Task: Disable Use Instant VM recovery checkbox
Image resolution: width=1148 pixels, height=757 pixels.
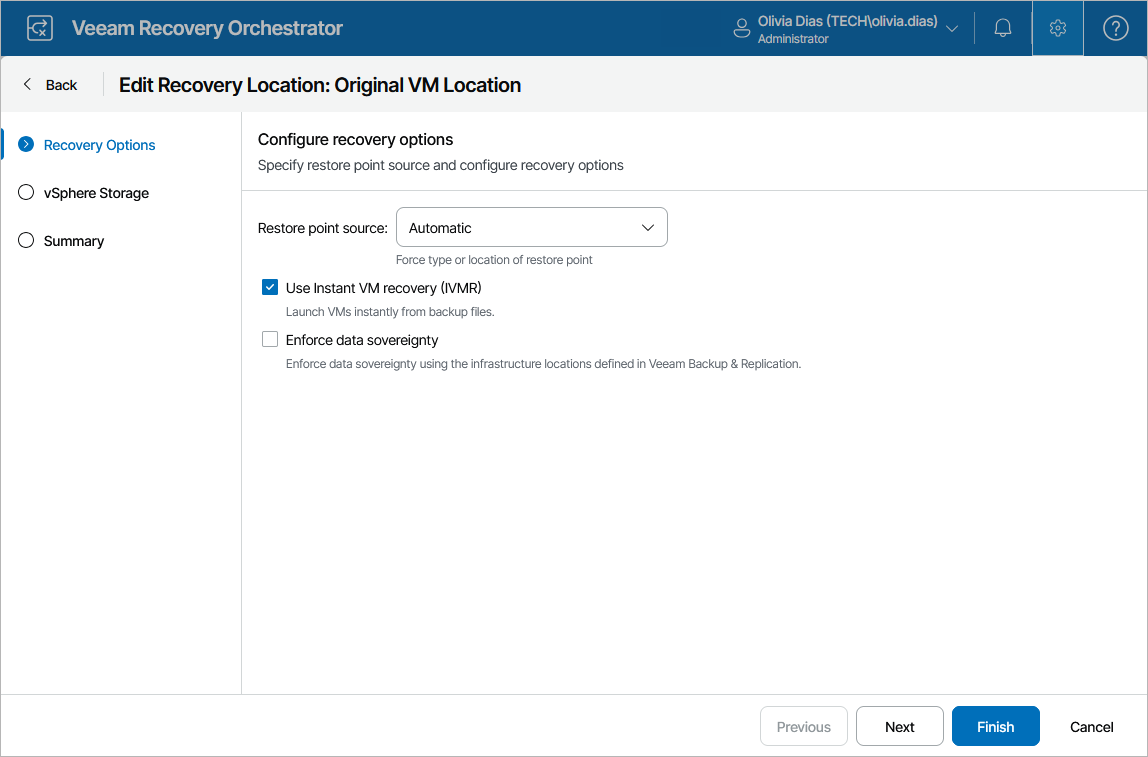Action: click(x=270, y=288)
